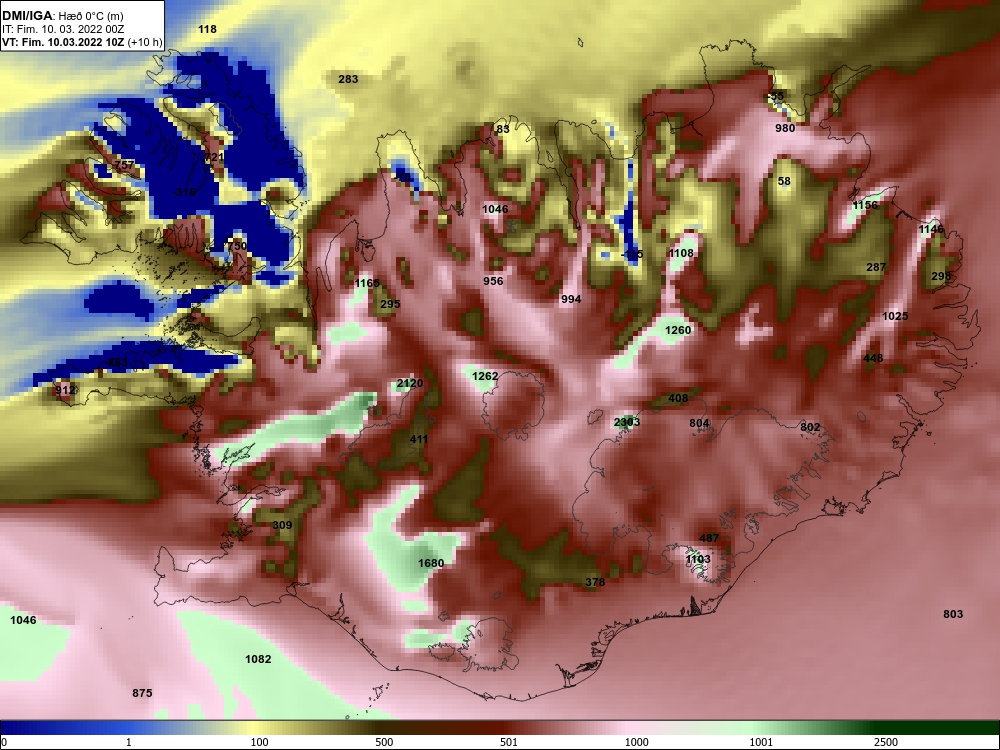Screen dimensions: 1000x750
Task: Click the map value 1165
Action: [x=367, y=283]
